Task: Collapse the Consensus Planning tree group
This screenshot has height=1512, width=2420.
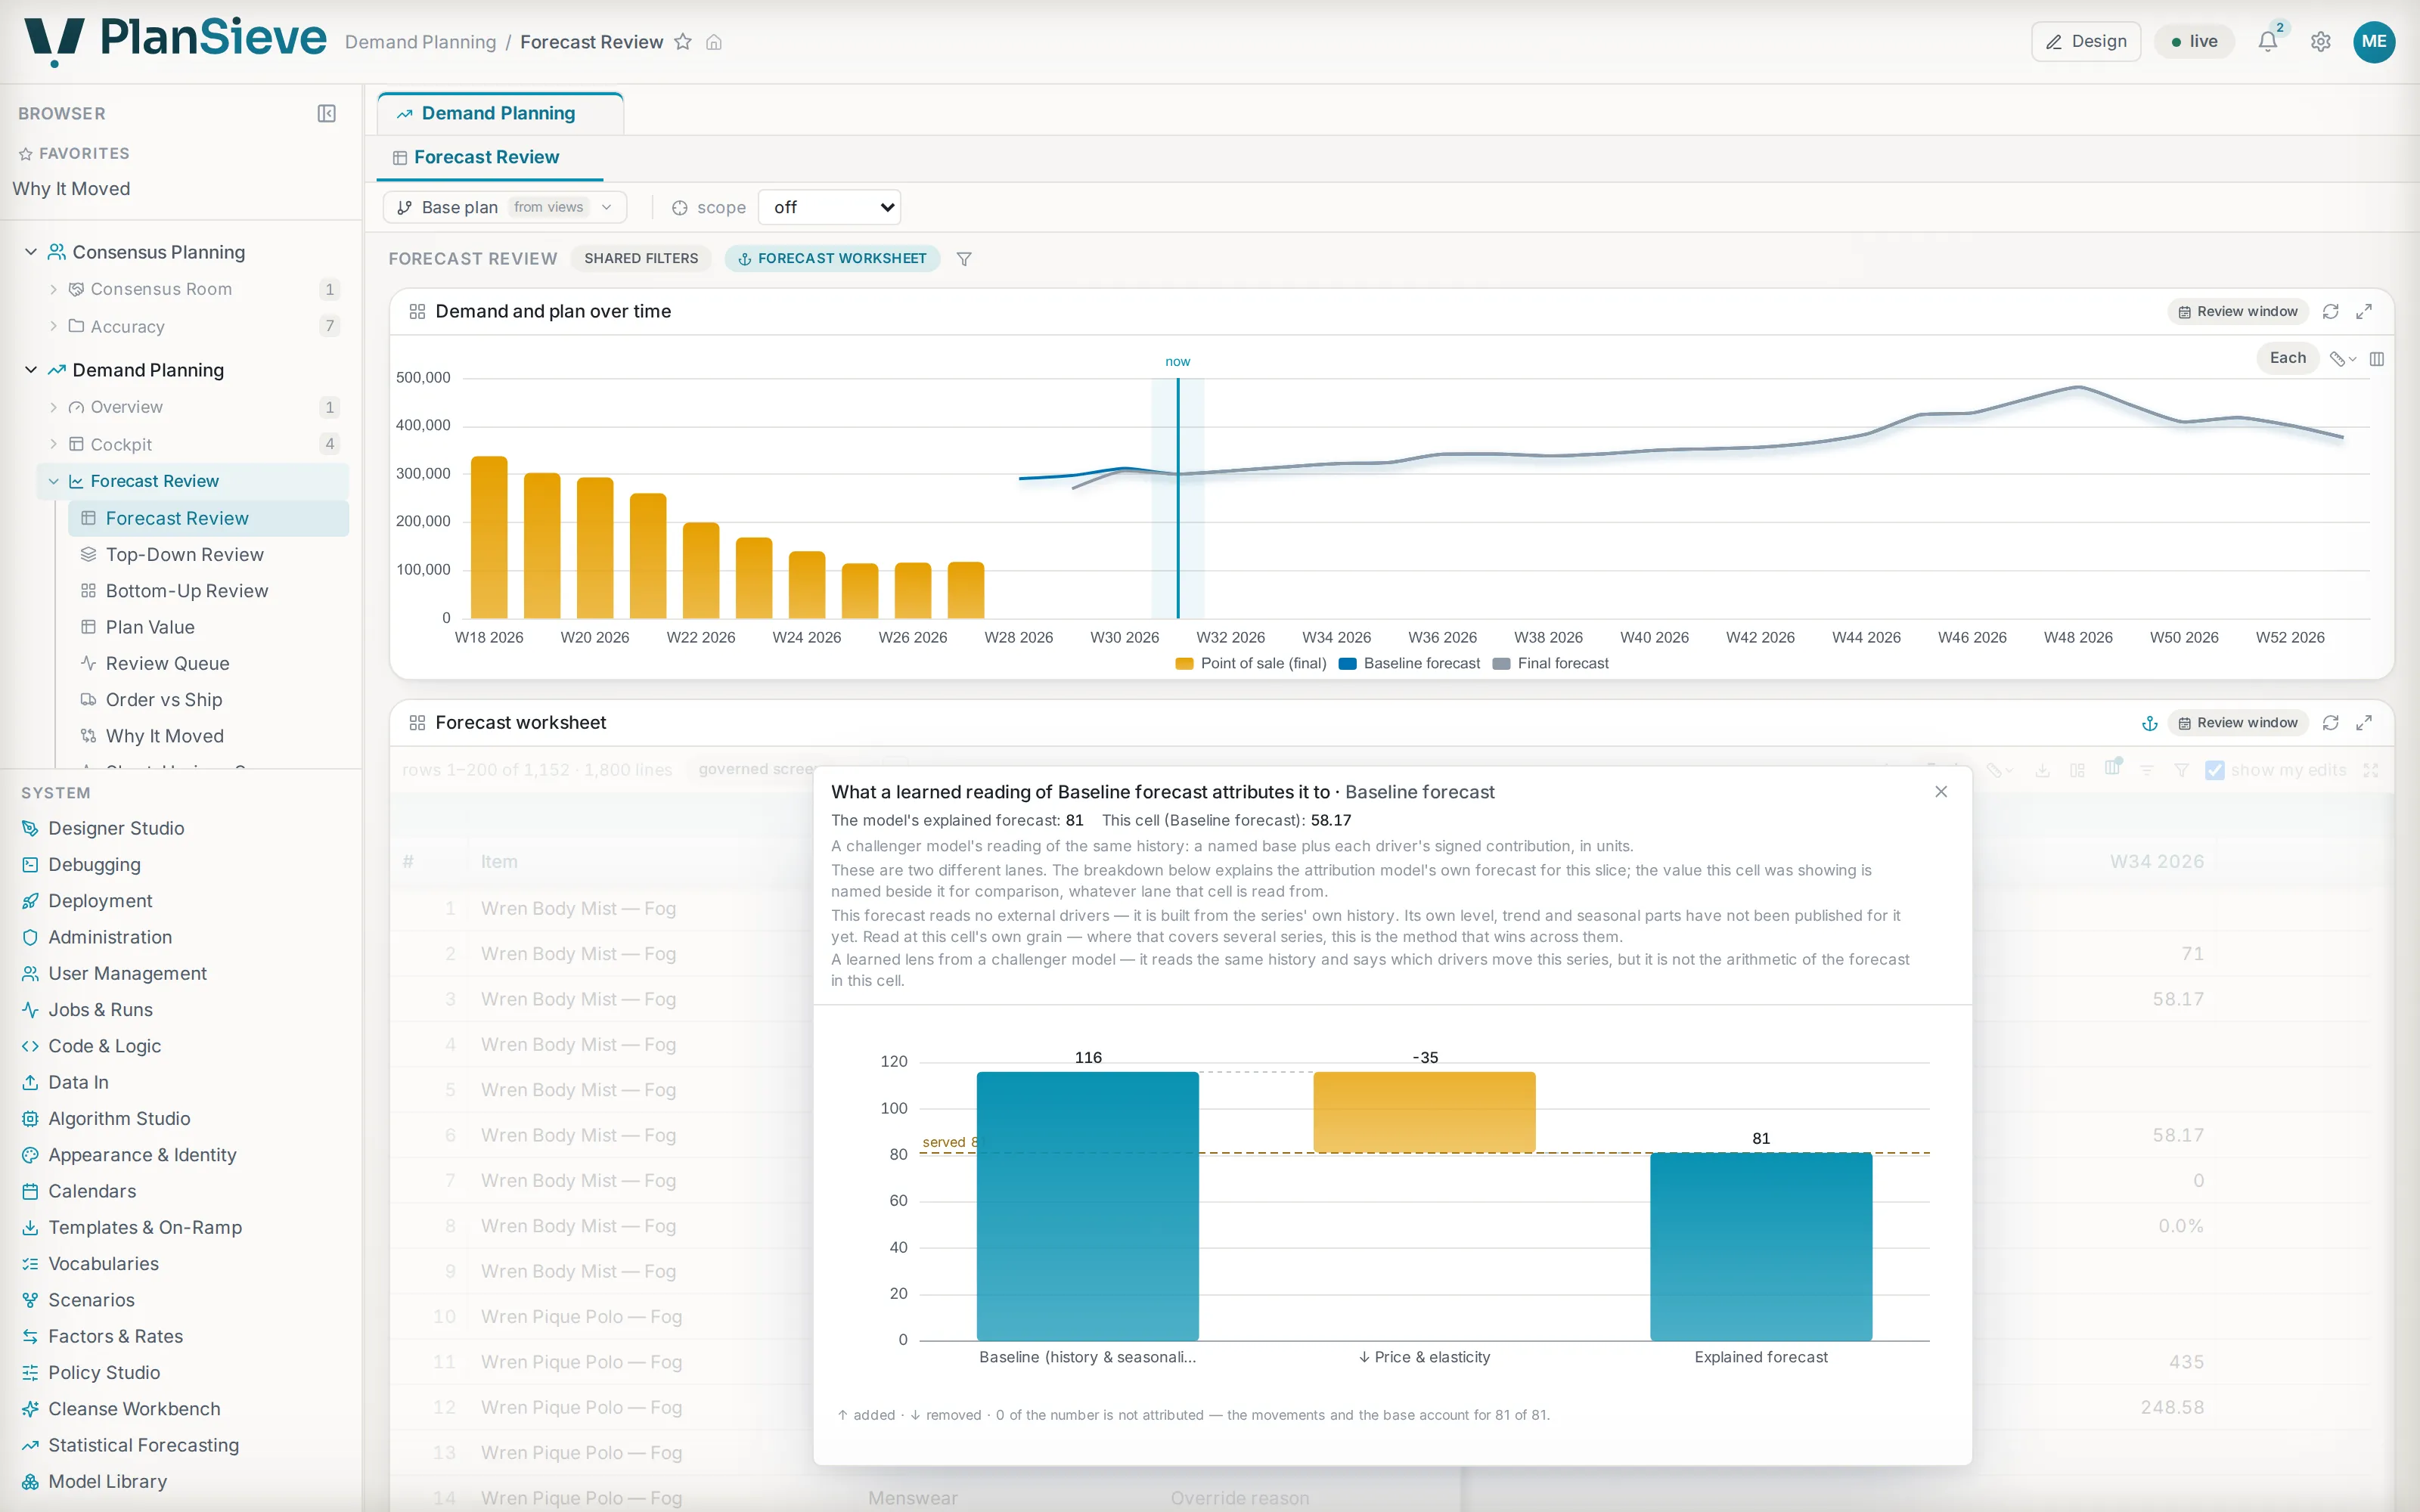Action: (x=31, y=252)
